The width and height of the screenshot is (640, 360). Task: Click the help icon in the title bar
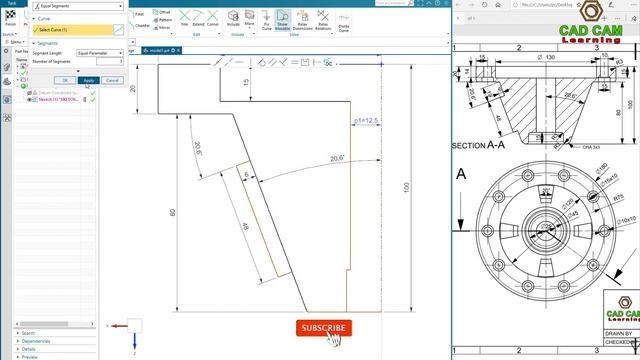click(437, 3)
